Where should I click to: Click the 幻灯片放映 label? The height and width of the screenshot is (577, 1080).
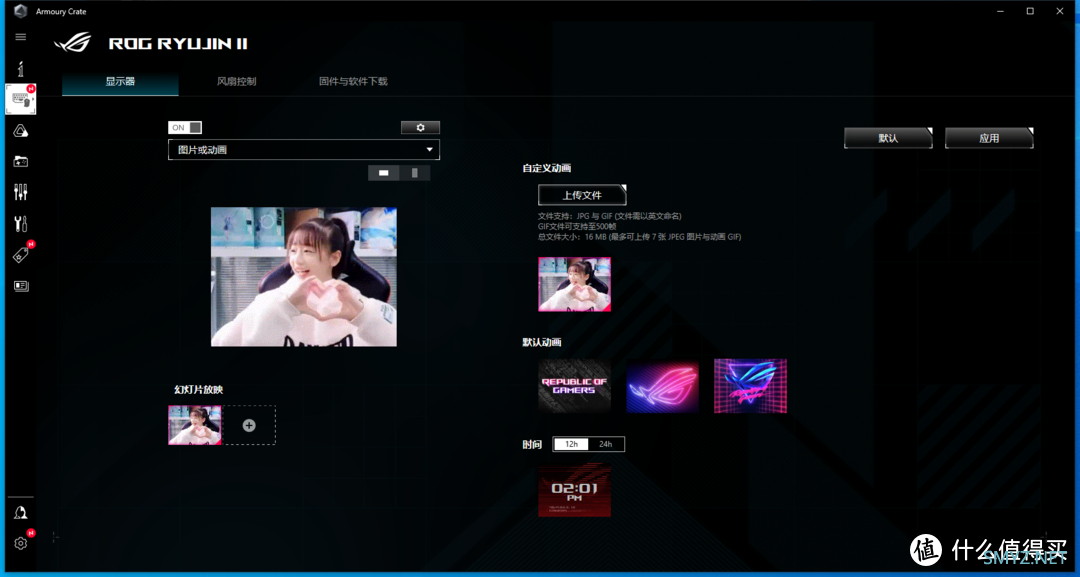[x=198, y=390]
